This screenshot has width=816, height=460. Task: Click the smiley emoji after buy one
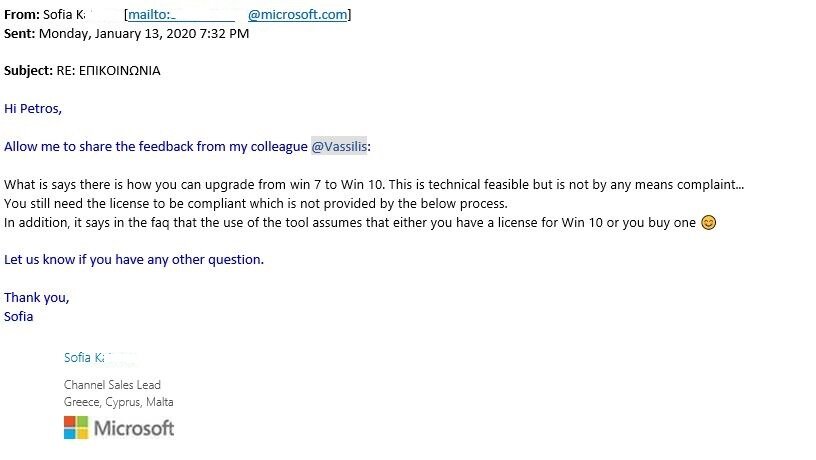708,223
